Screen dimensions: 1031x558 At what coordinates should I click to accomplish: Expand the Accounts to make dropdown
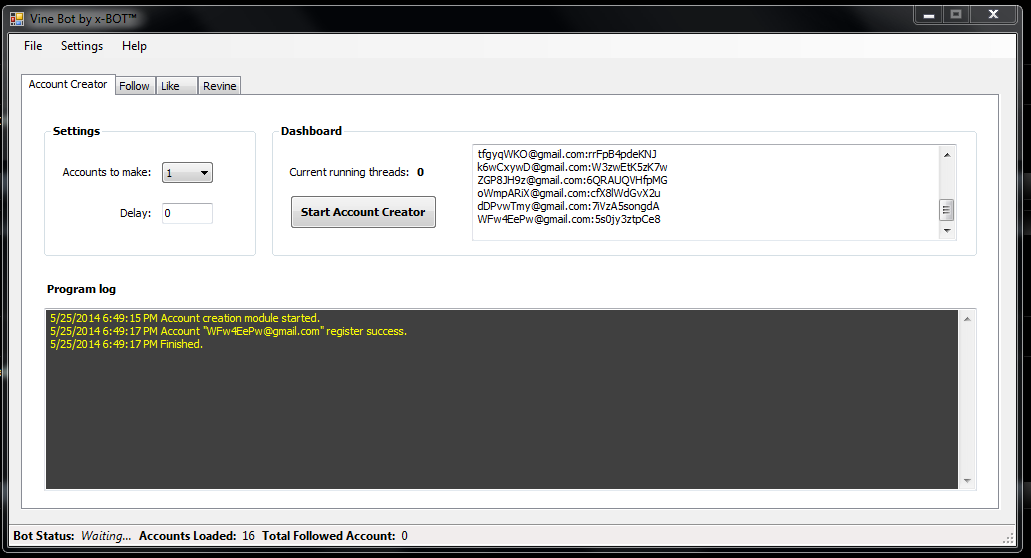click(187, 173)
